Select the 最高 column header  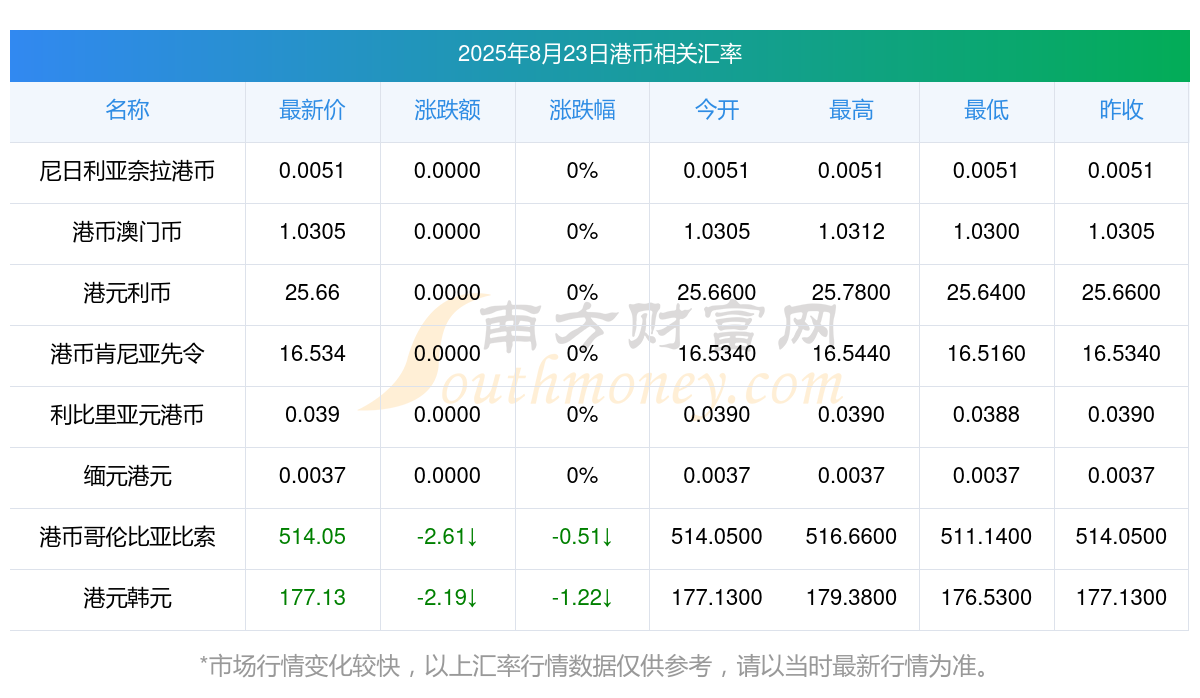click(x=851, y=110)
